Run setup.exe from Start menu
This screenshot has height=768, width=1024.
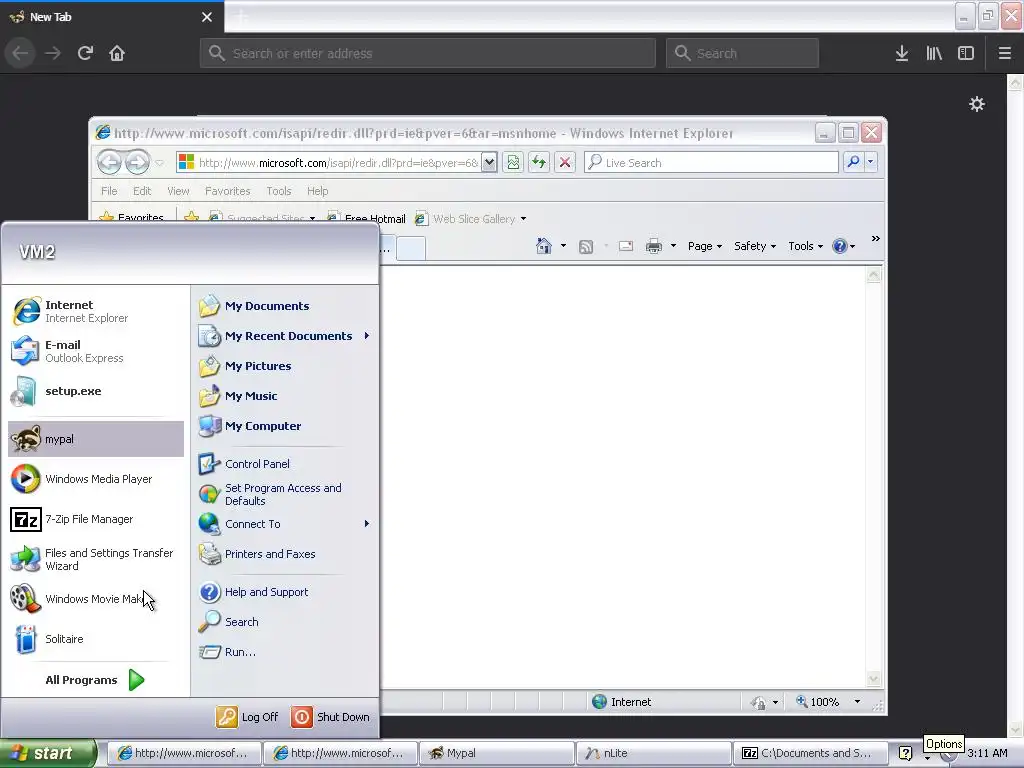click(96, 391)
